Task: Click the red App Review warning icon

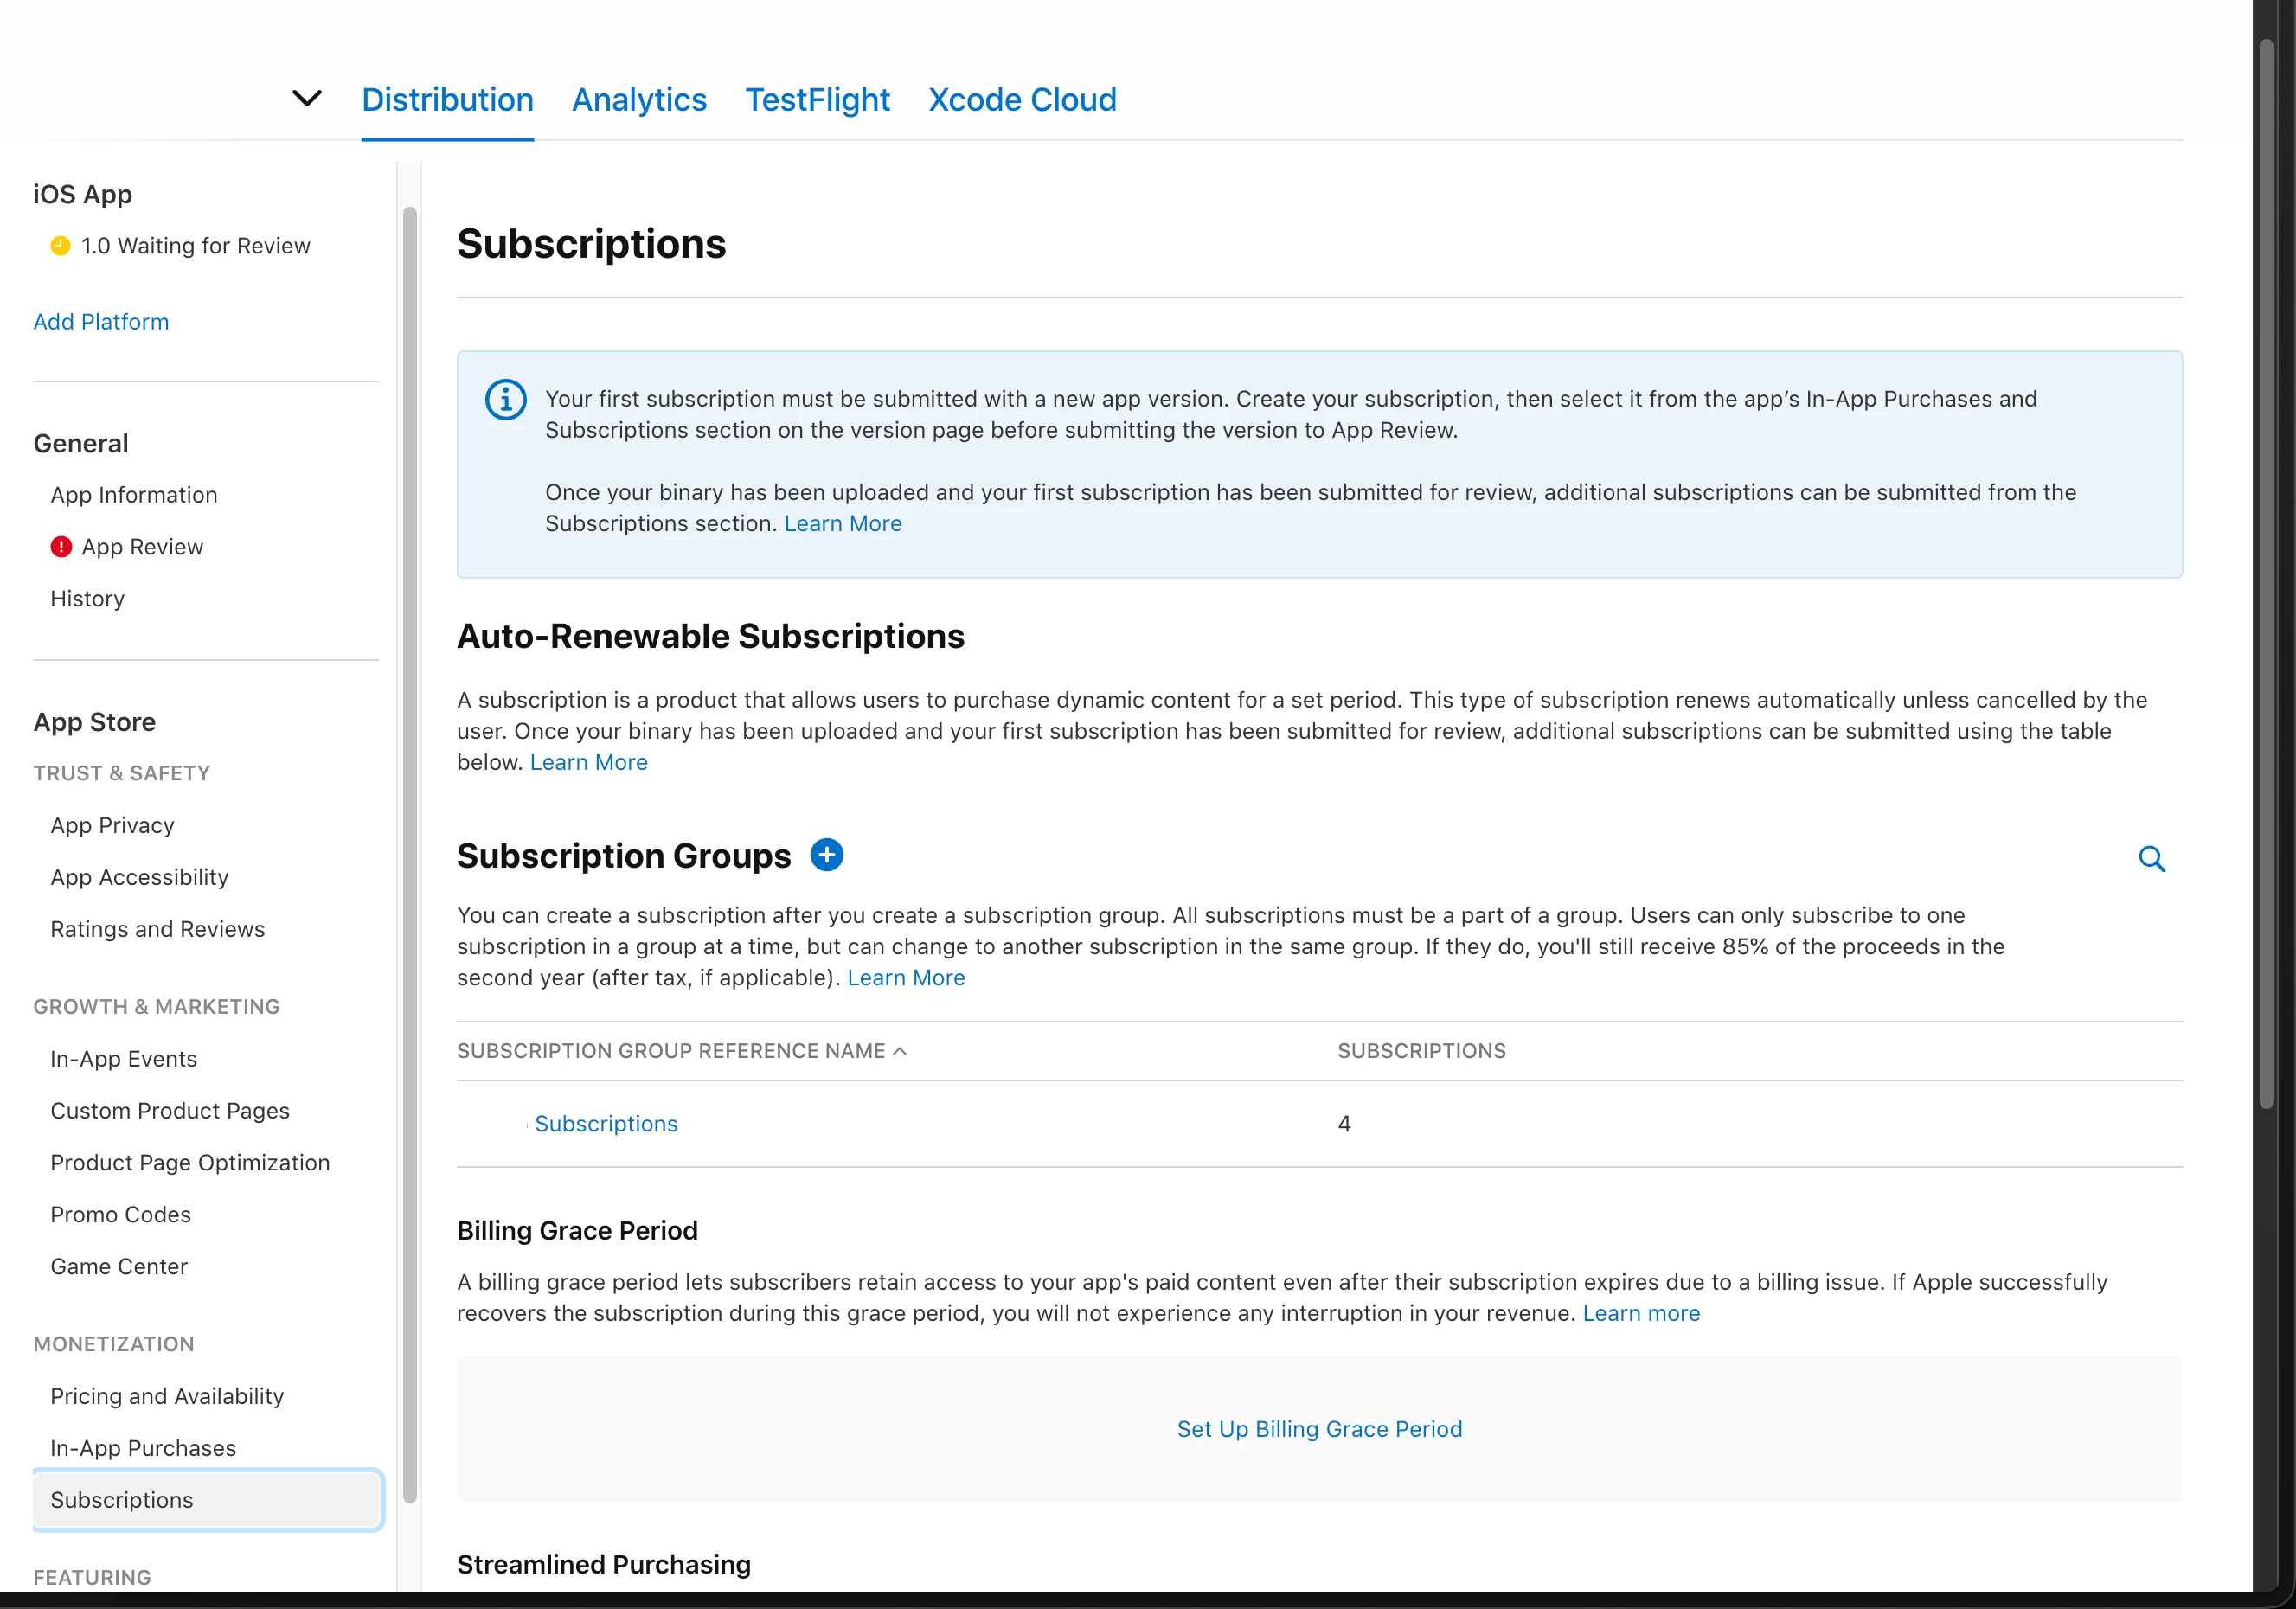Action: [61, 547]
